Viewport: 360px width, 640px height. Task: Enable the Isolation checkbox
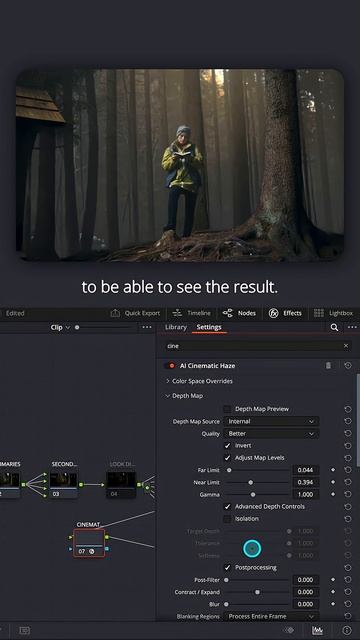[227, 519]
